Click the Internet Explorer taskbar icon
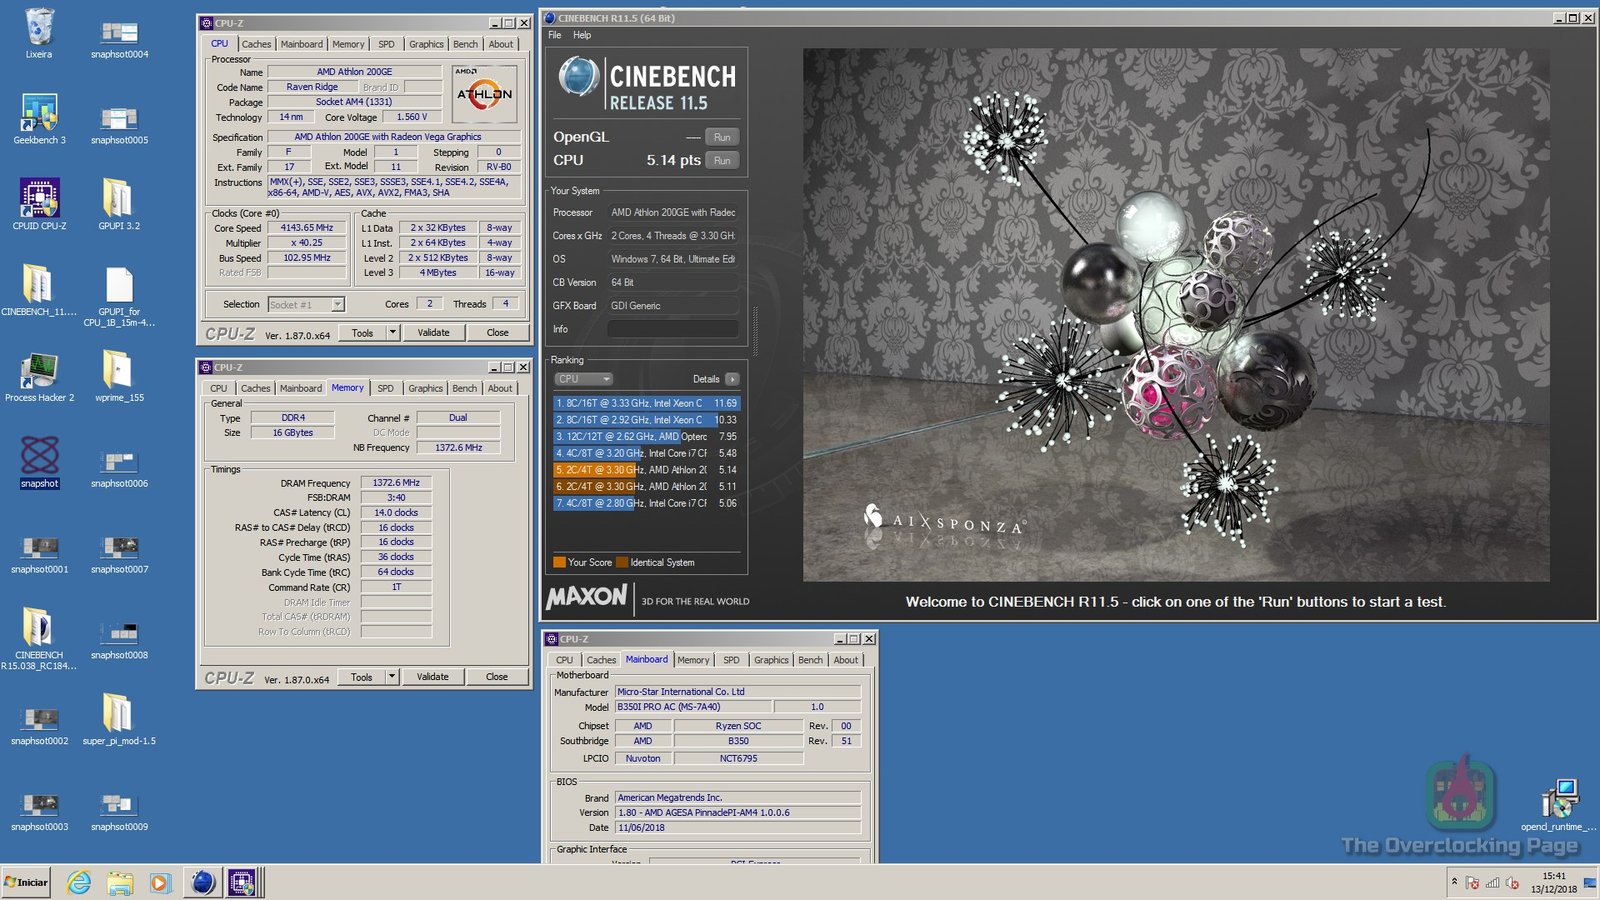1600x900 pixels. (78, 882)
